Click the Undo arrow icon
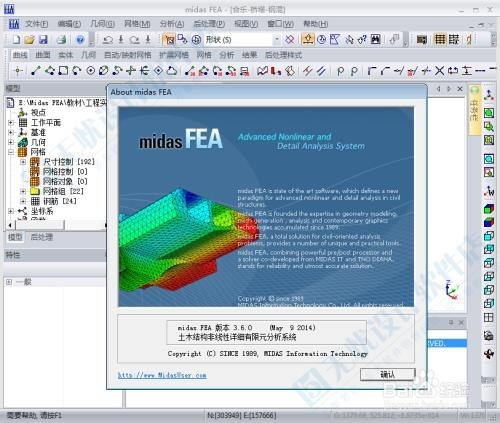The width and height of the screenshot is (500, 423). pos(107,40)
